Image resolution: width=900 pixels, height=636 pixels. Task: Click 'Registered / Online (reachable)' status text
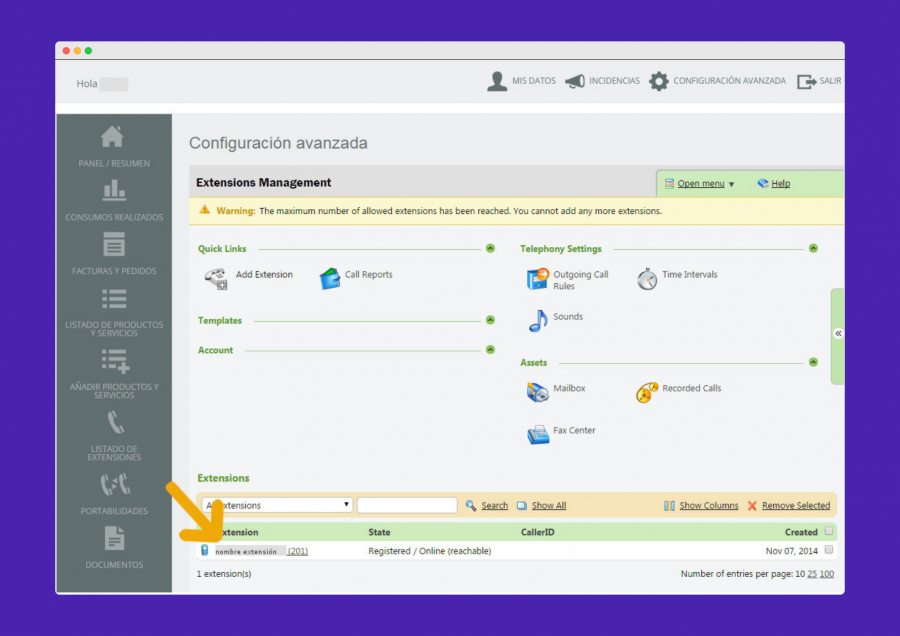[430, 551]
